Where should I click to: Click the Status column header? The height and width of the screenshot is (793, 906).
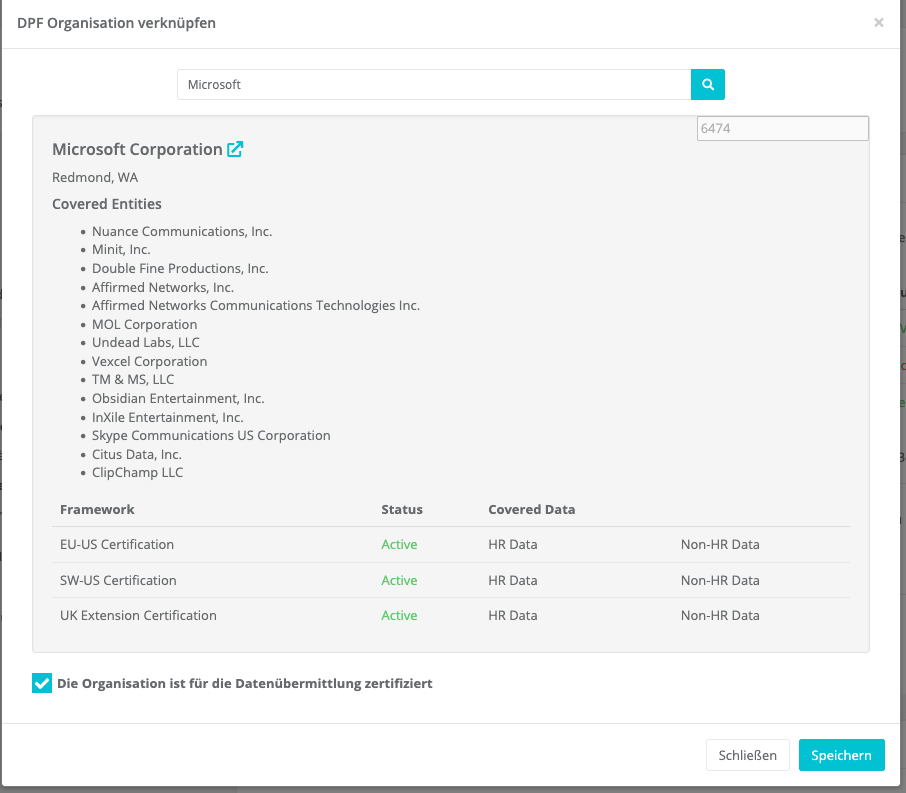[x=402, y=509]
